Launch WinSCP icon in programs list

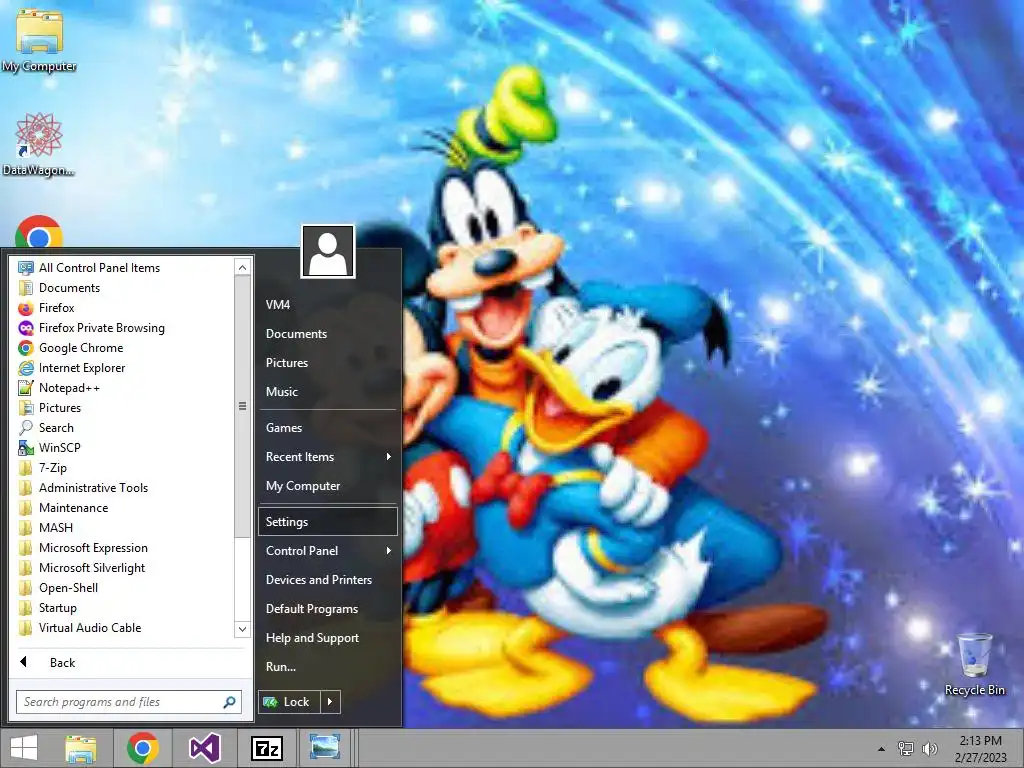pyautogui.click(x=26, y=448)
